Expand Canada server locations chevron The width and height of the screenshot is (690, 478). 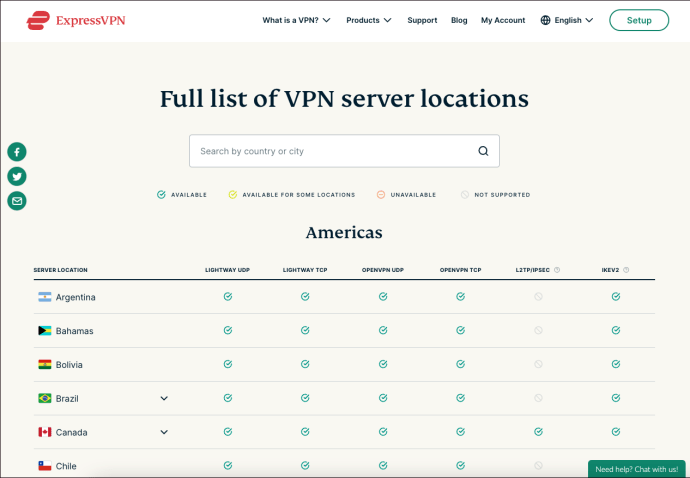(x=164, y=432)
